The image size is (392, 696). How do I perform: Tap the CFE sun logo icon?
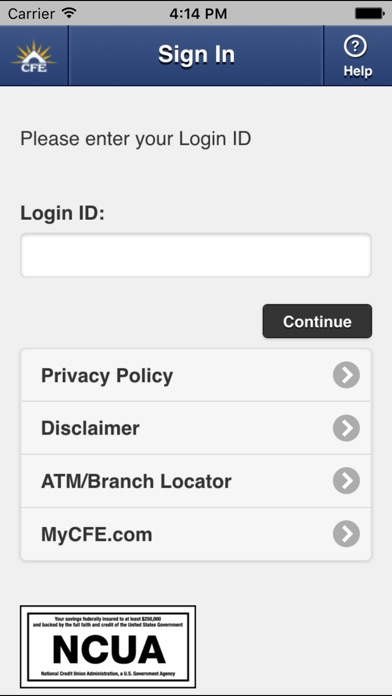(34, 56)
